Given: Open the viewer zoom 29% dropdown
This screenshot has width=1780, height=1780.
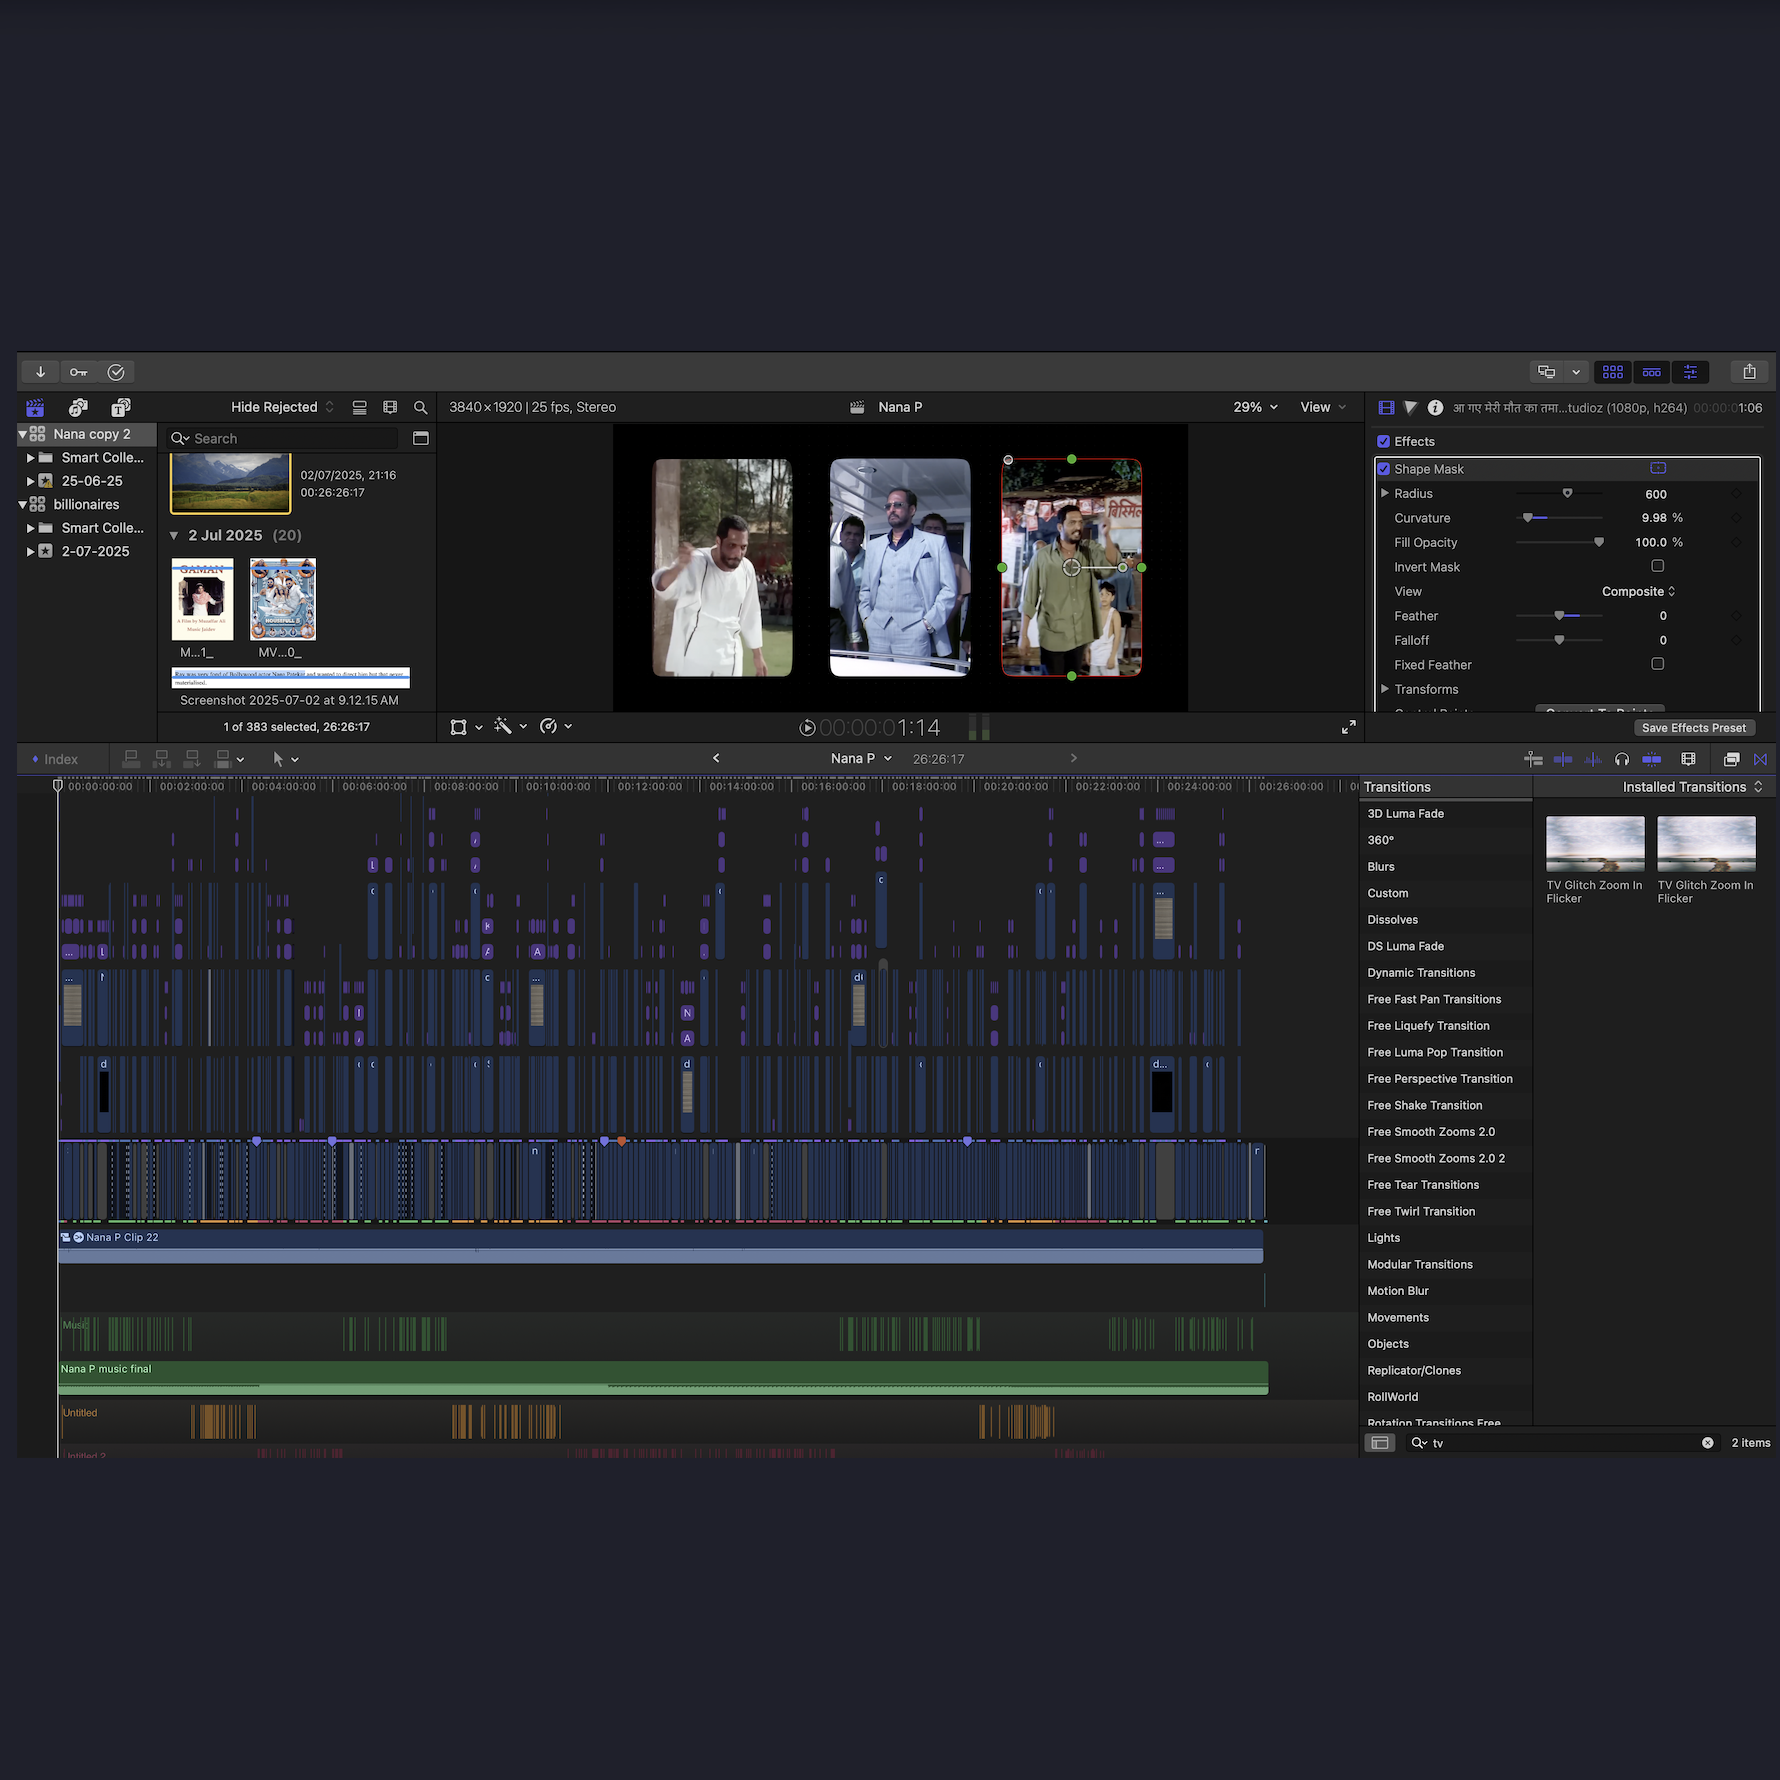Looking at the screenshot, I should tap(1255, 407).
